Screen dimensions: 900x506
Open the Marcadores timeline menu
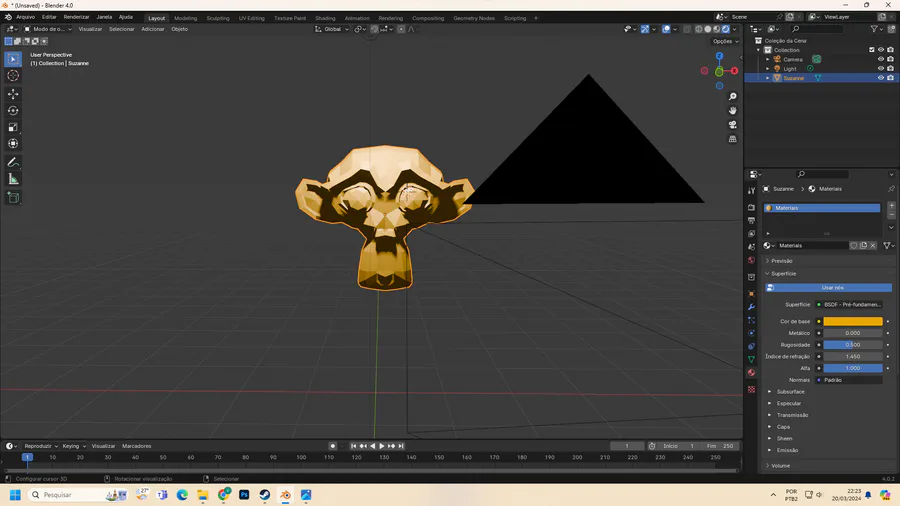pyautogui.click(x=137, y=446)
